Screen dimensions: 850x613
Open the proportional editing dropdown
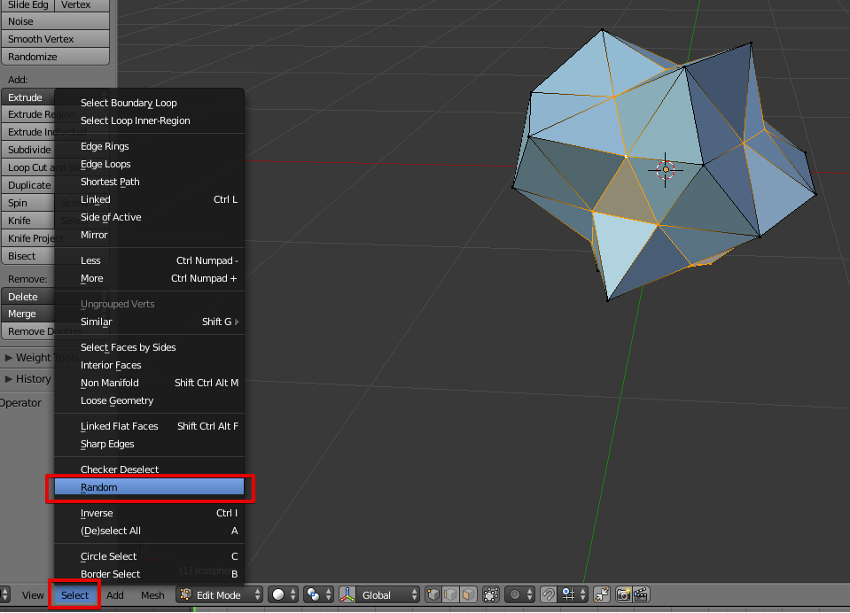520,595
